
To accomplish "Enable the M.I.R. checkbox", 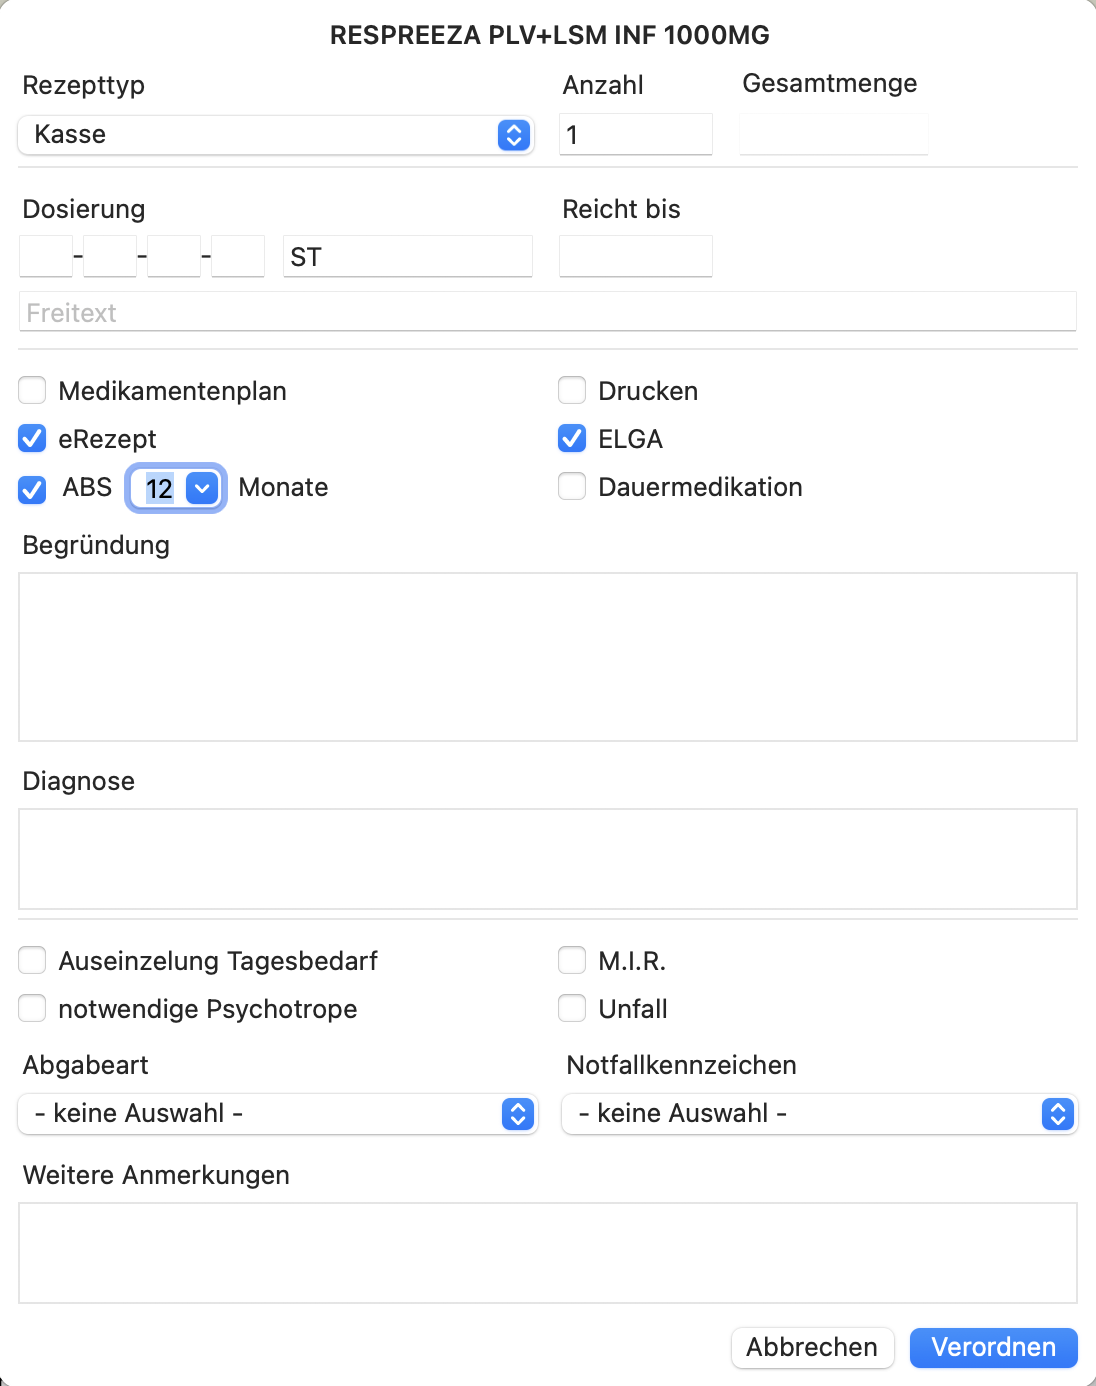I will 572,960.
